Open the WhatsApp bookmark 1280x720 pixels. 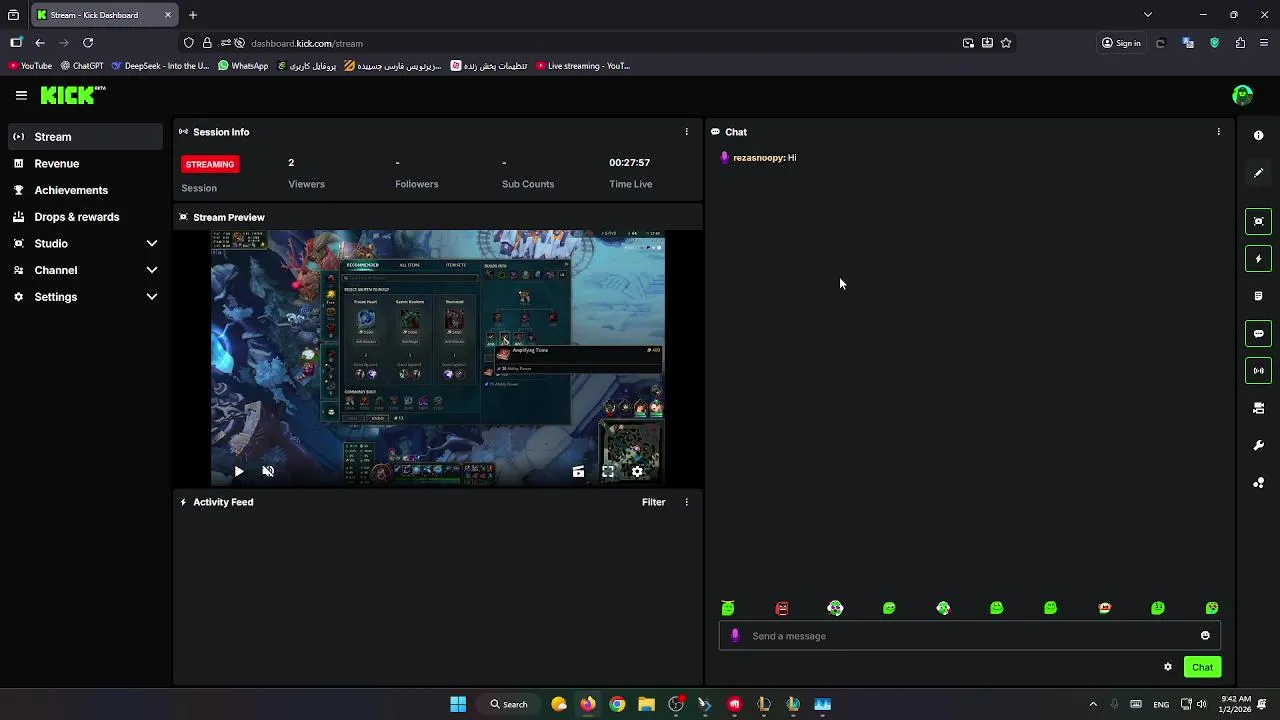243,66
